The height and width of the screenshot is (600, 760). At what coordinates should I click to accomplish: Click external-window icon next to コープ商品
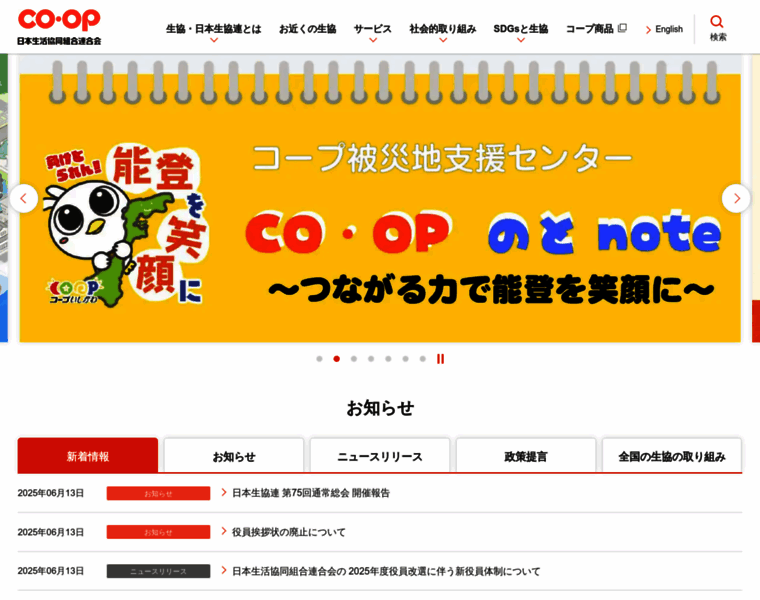[x=622, y=28]
